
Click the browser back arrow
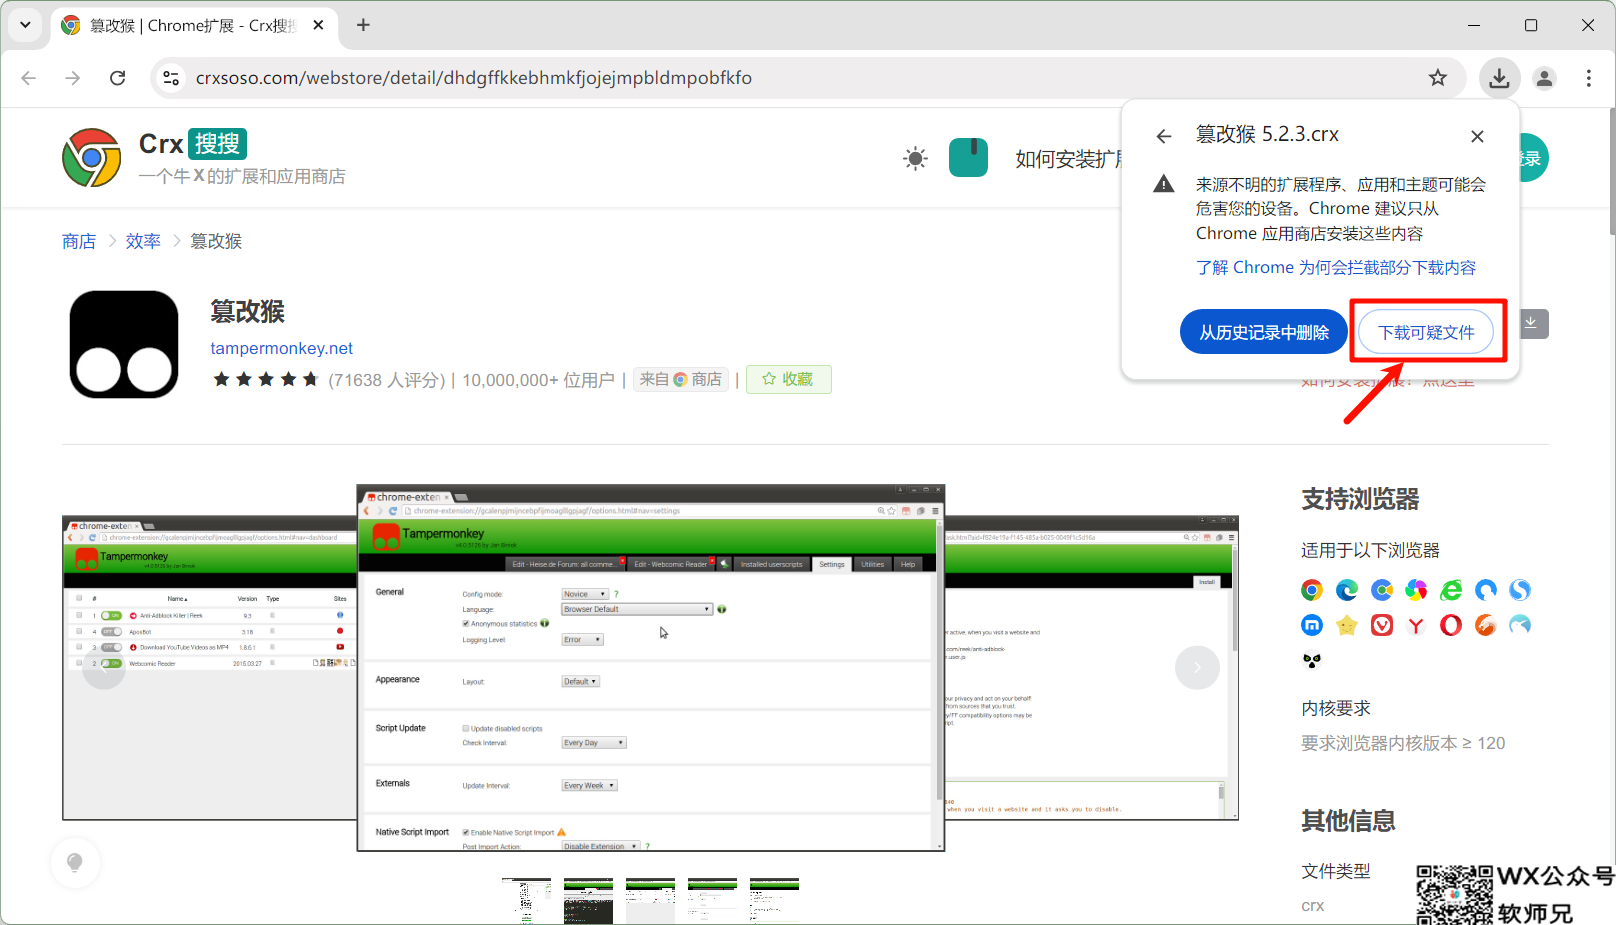click(29, 78)
